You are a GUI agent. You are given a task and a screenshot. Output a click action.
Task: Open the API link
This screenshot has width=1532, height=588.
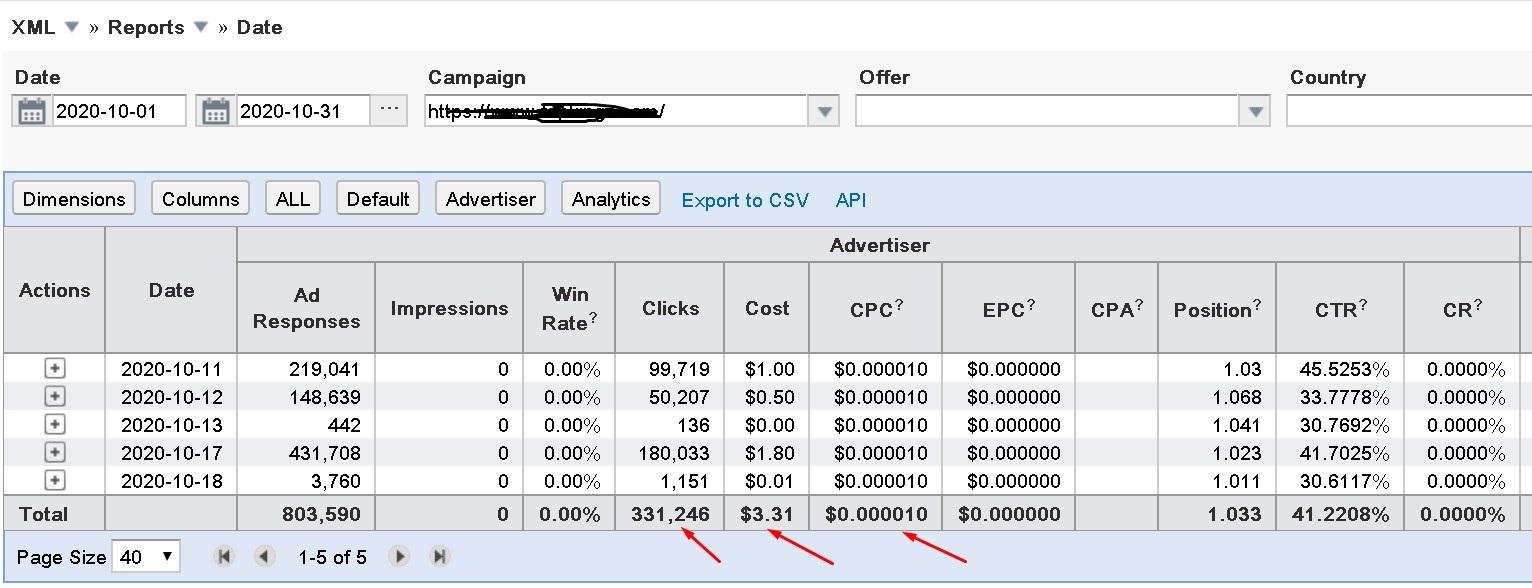850,200
